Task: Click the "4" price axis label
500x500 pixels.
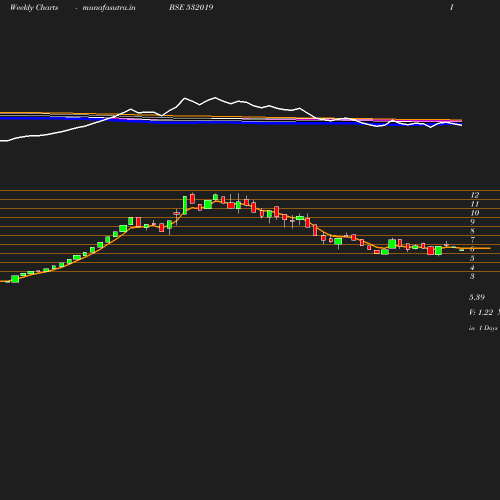Action: 473,267
